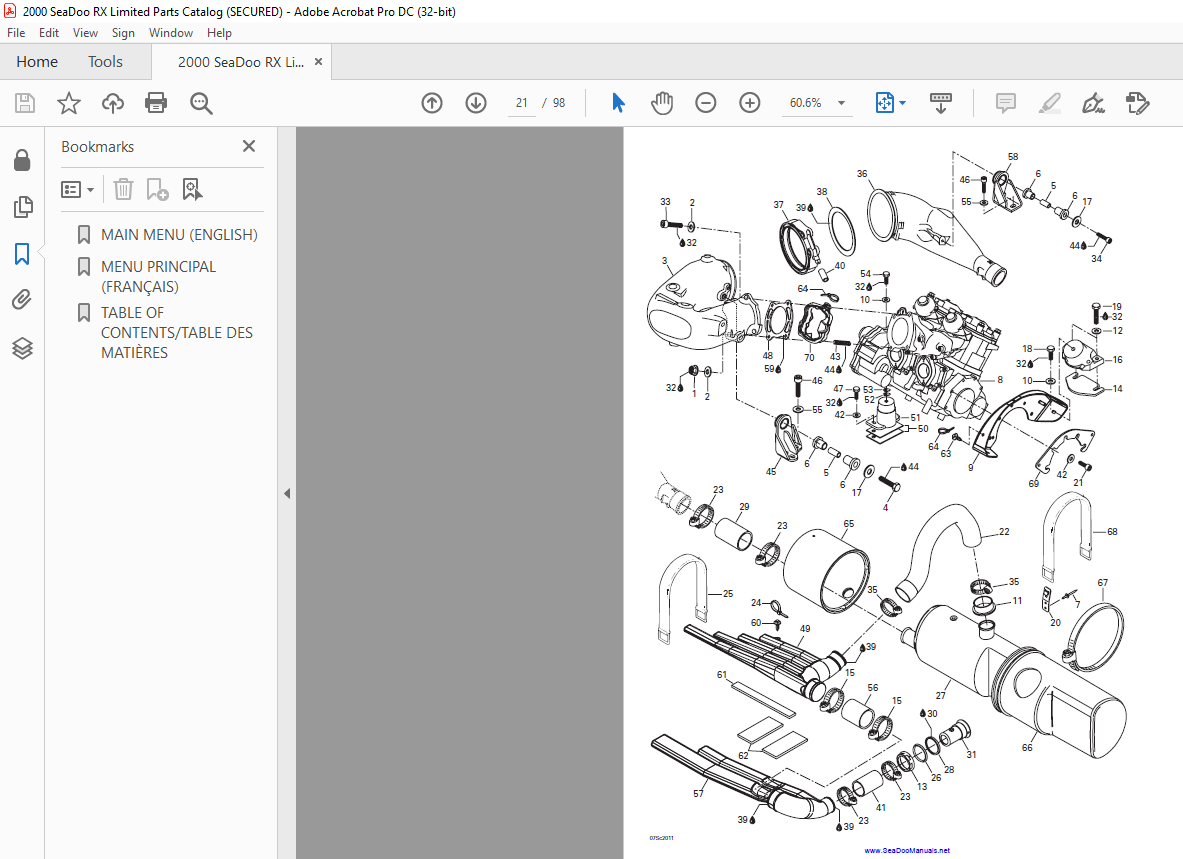
Task: Click the find current bookmark icon
Action: [x=192, y=189]
